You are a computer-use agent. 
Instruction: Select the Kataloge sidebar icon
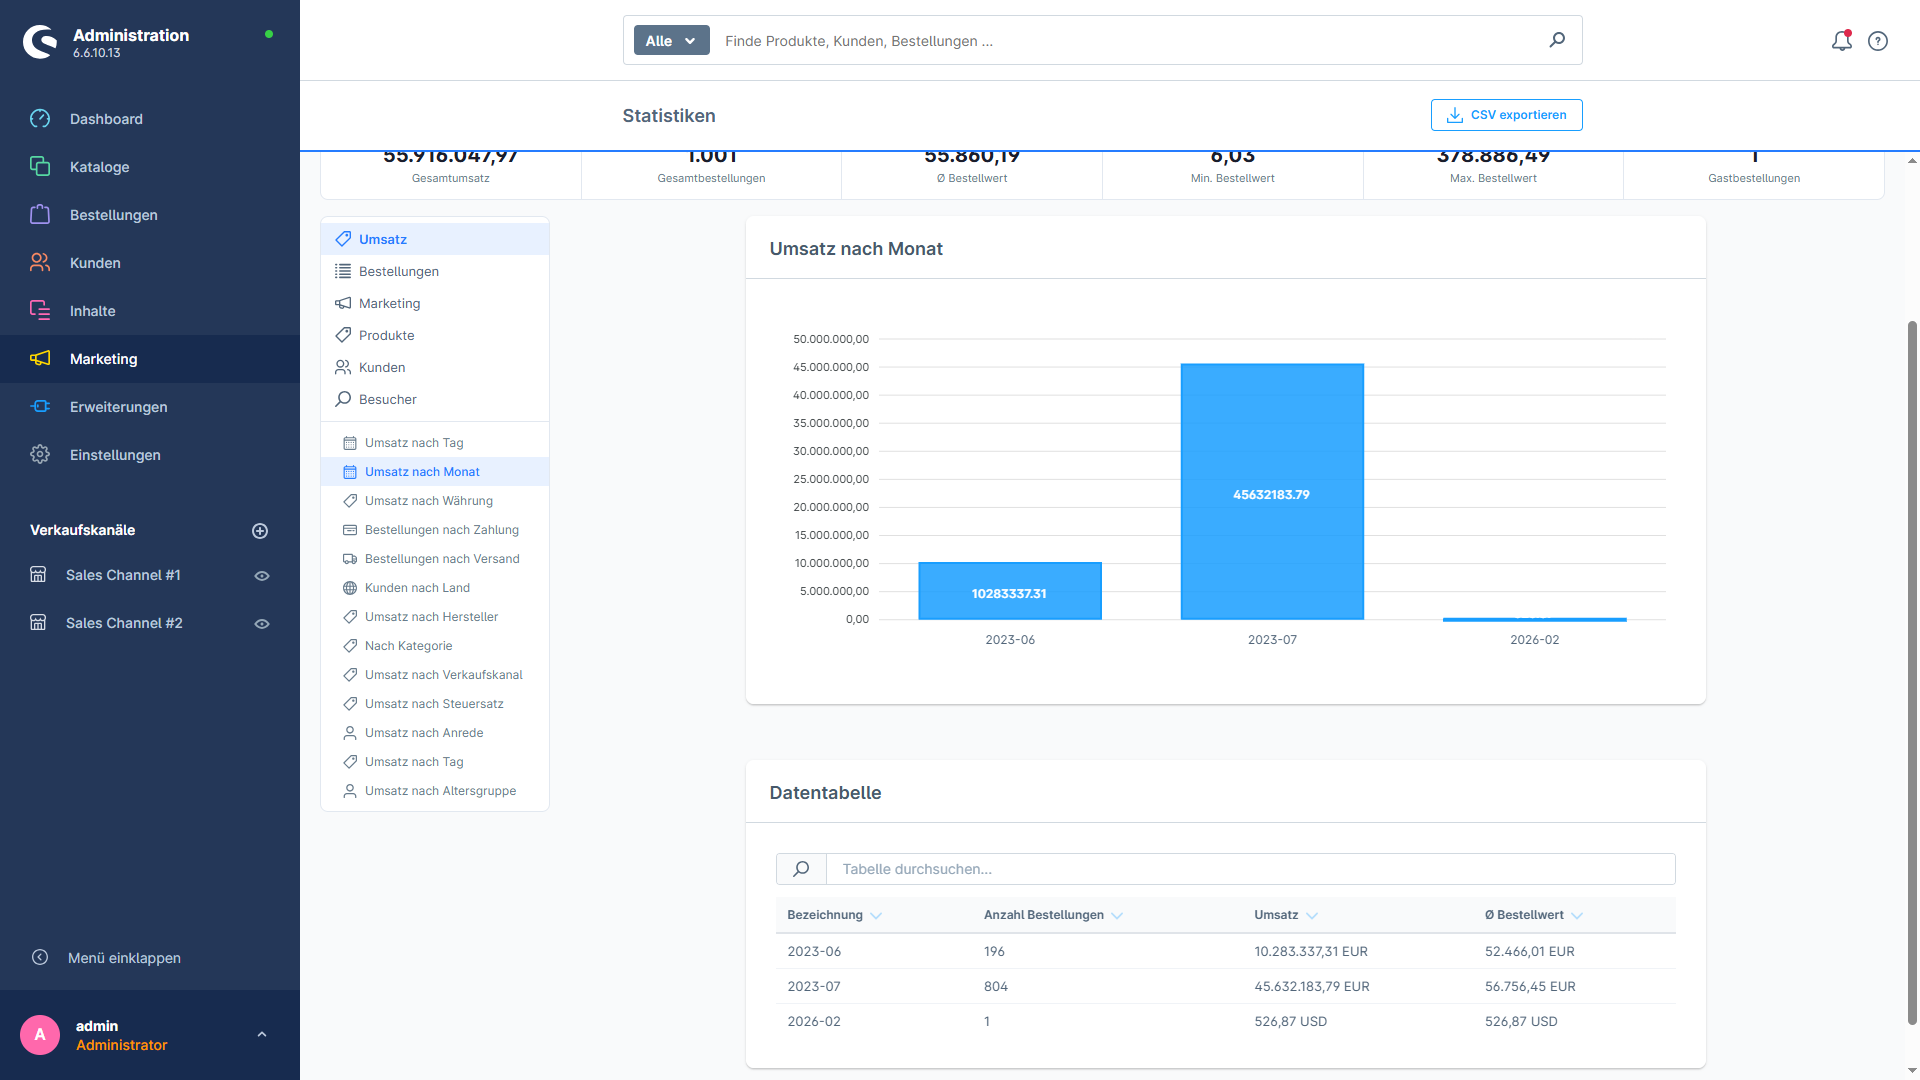tap(40, 166)
